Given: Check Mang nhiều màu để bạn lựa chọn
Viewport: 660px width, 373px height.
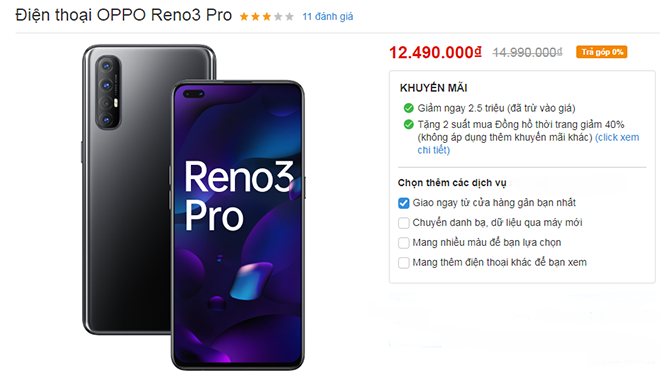Looking at the screenshot, I should [404, 242].
